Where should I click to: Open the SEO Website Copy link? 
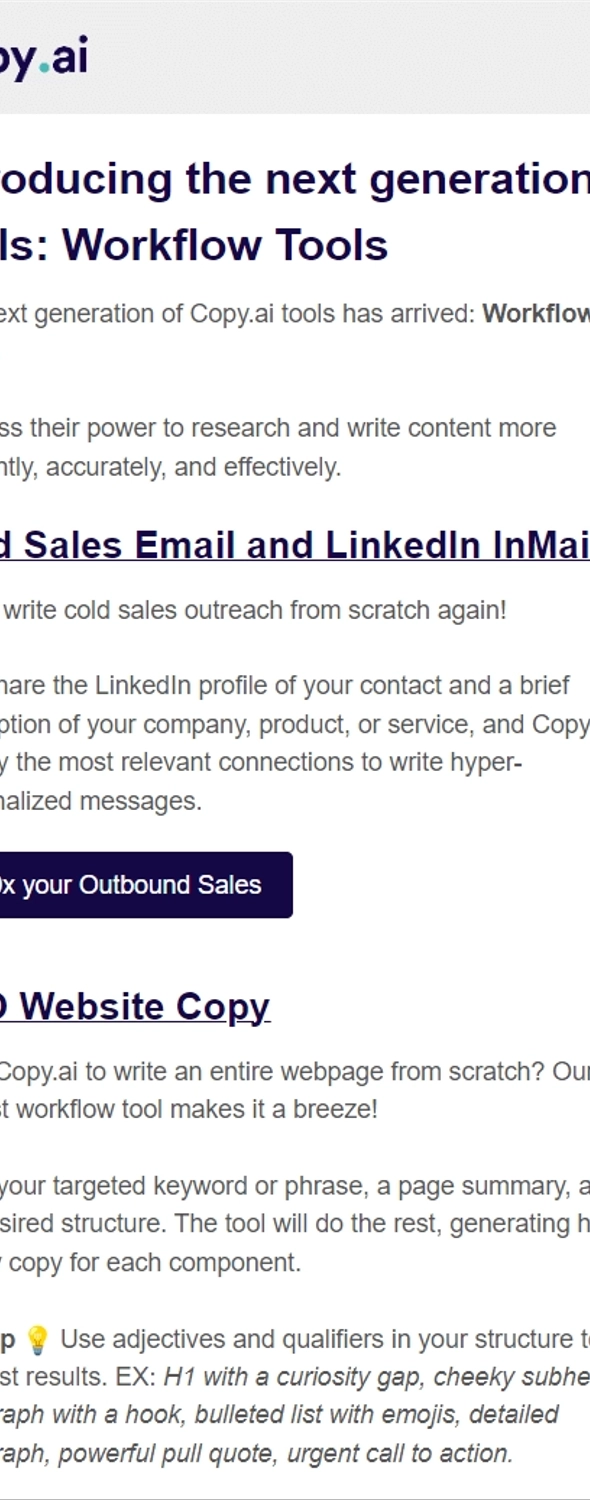click(x=135, y=1006)
